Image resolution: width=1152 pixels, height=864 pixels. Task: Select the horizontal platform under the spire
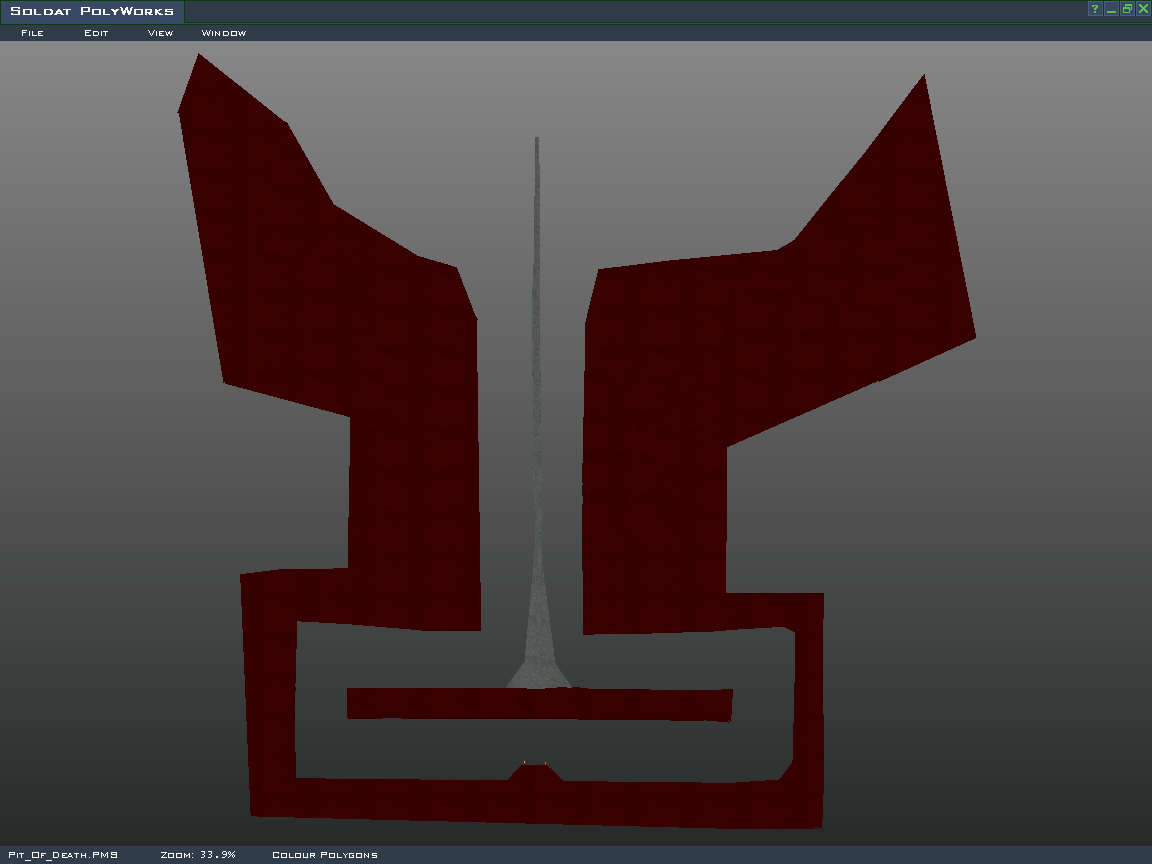(x=540, y=704)
